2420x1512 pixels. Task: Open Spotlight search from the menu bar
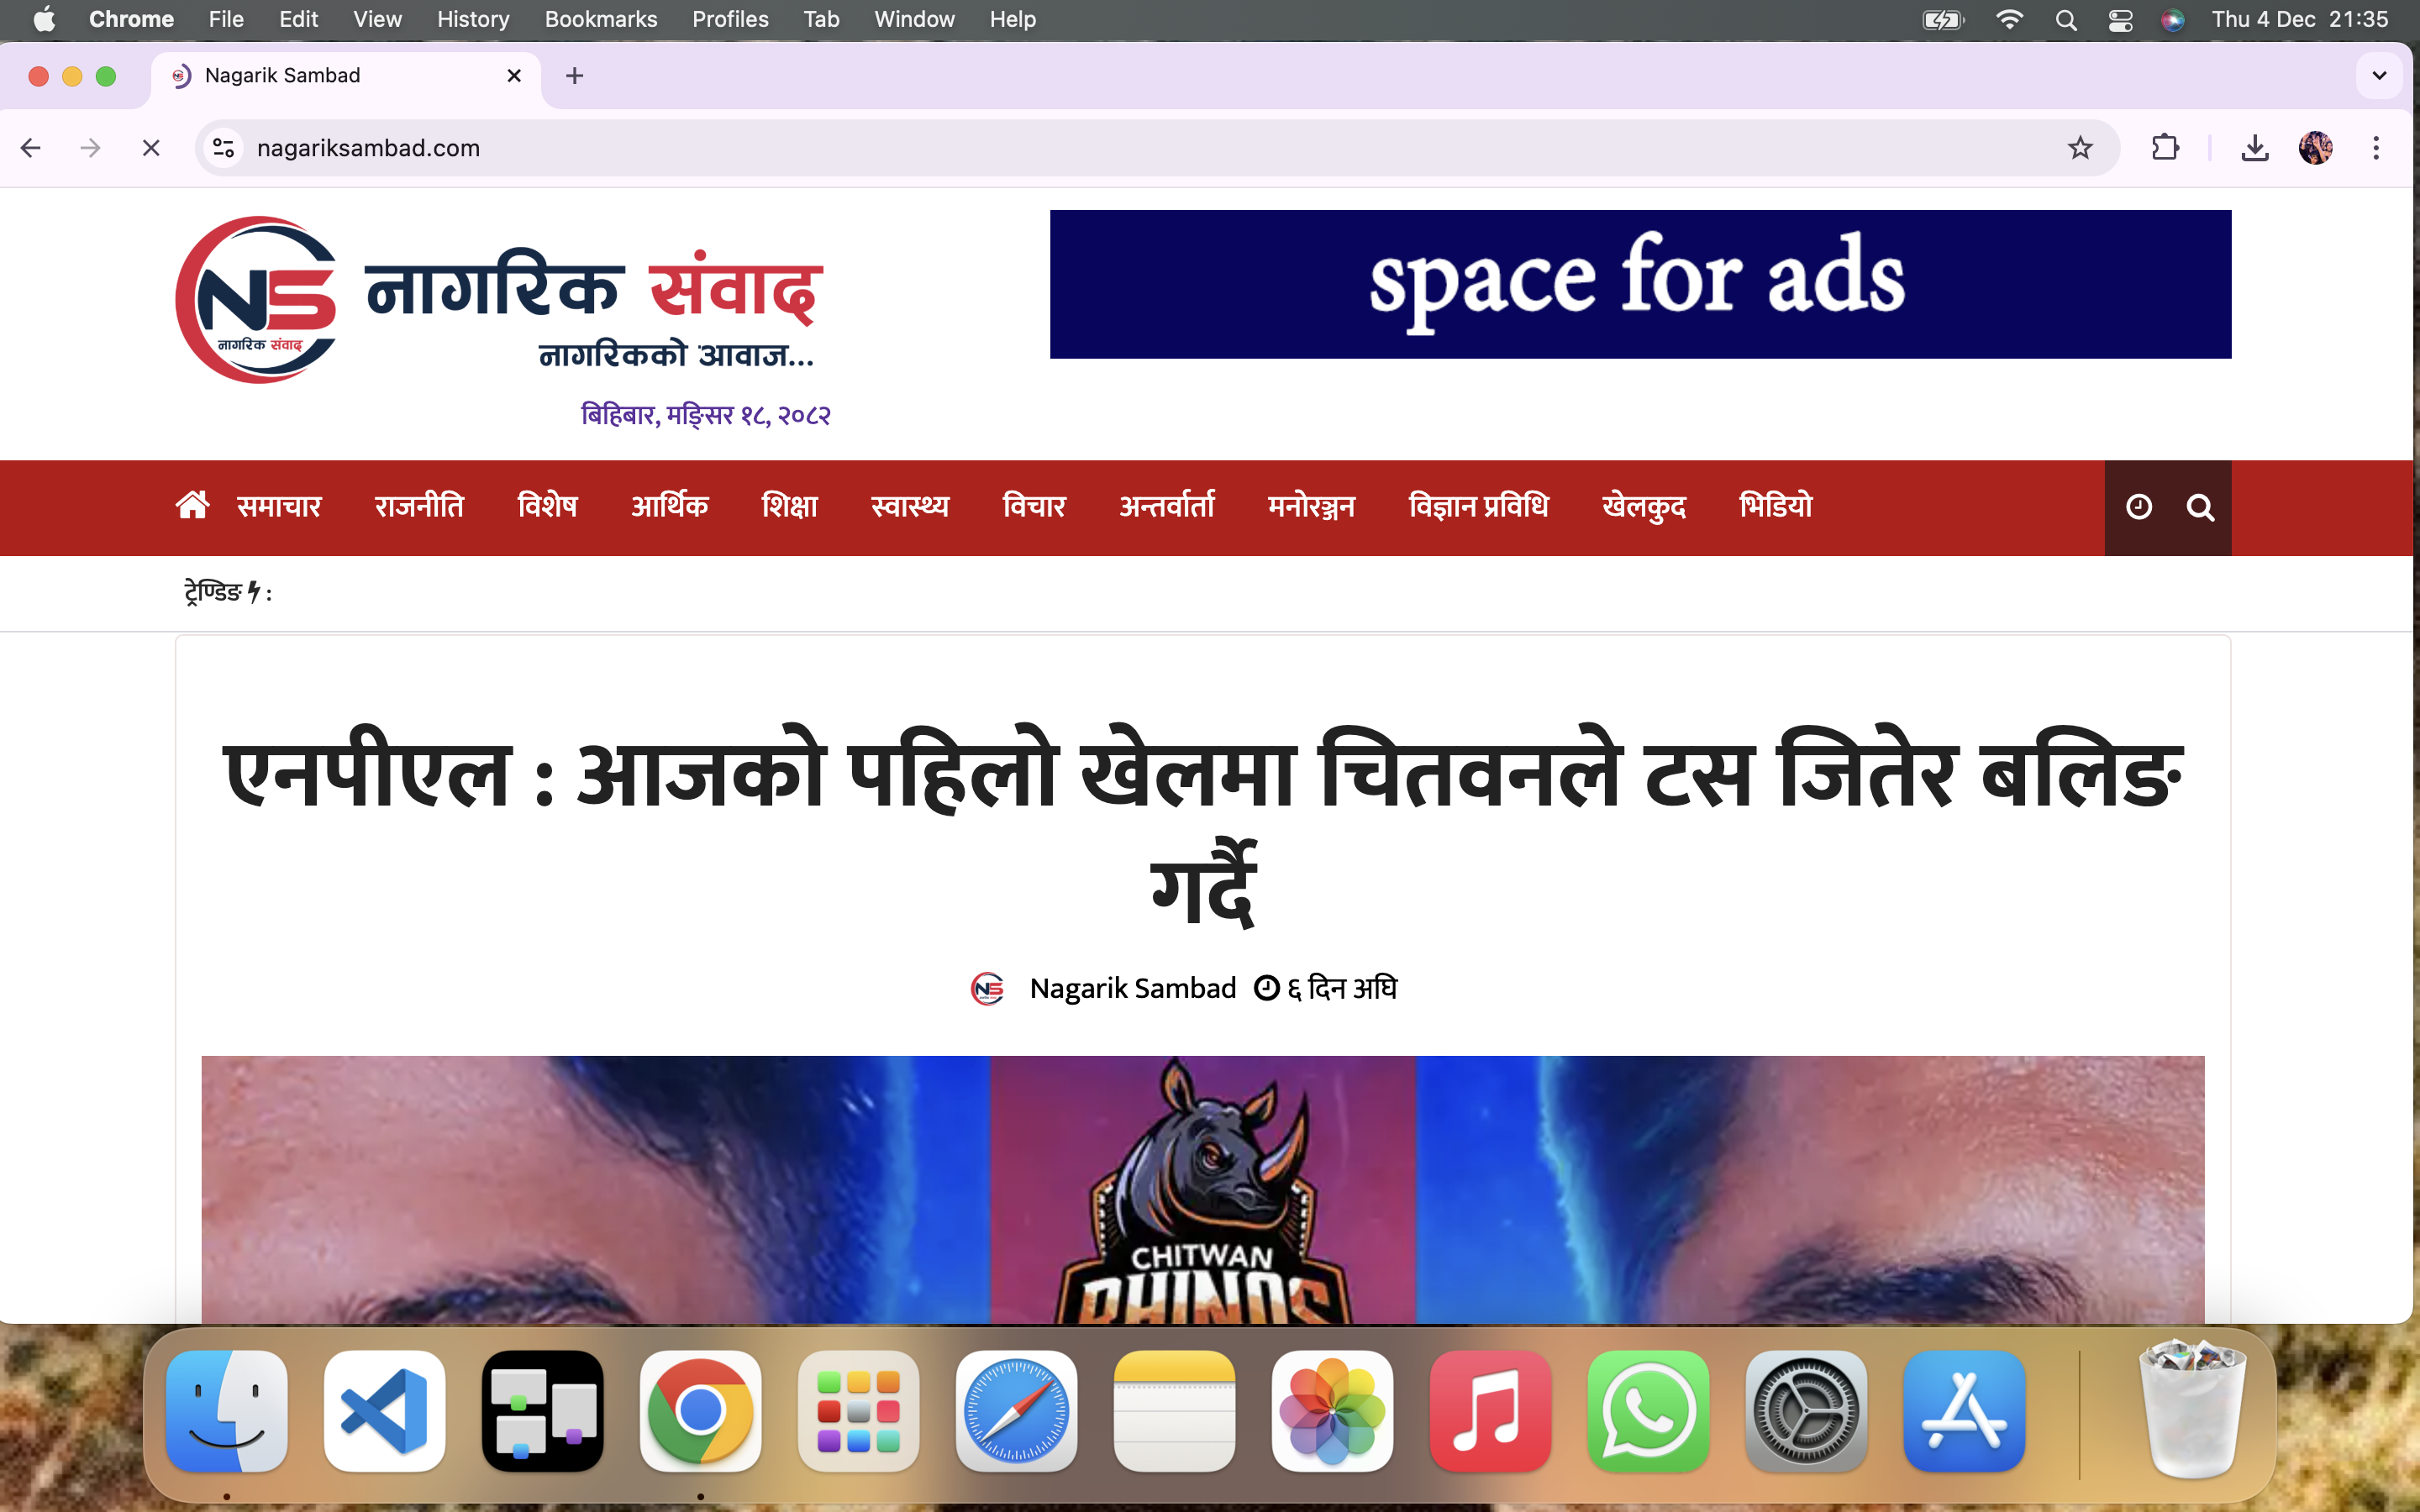point(2067,19)
